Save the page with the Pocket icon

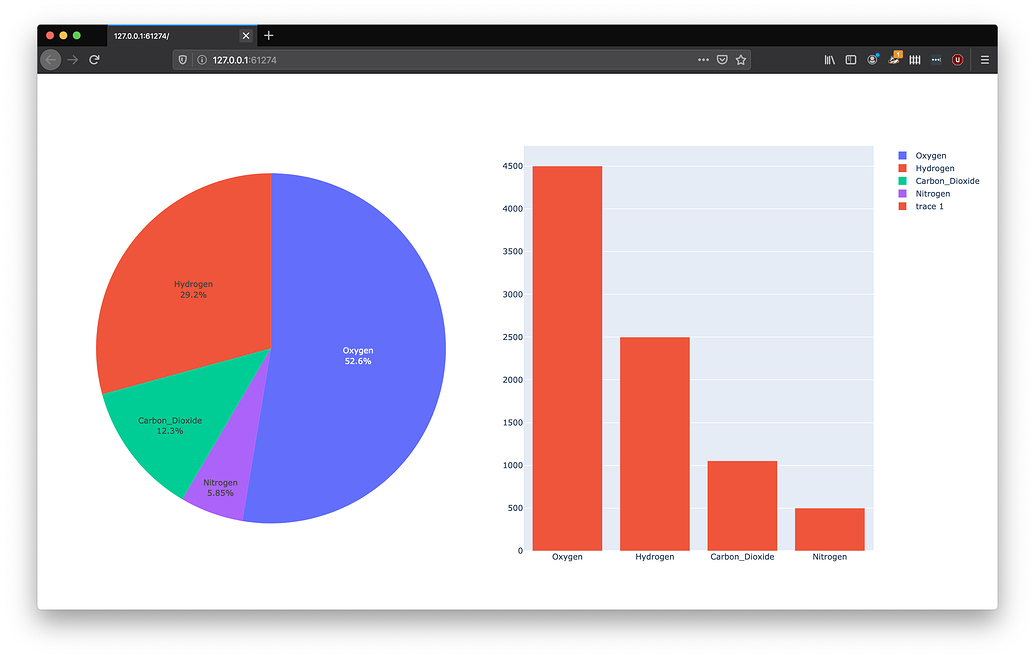coord(722,59)
